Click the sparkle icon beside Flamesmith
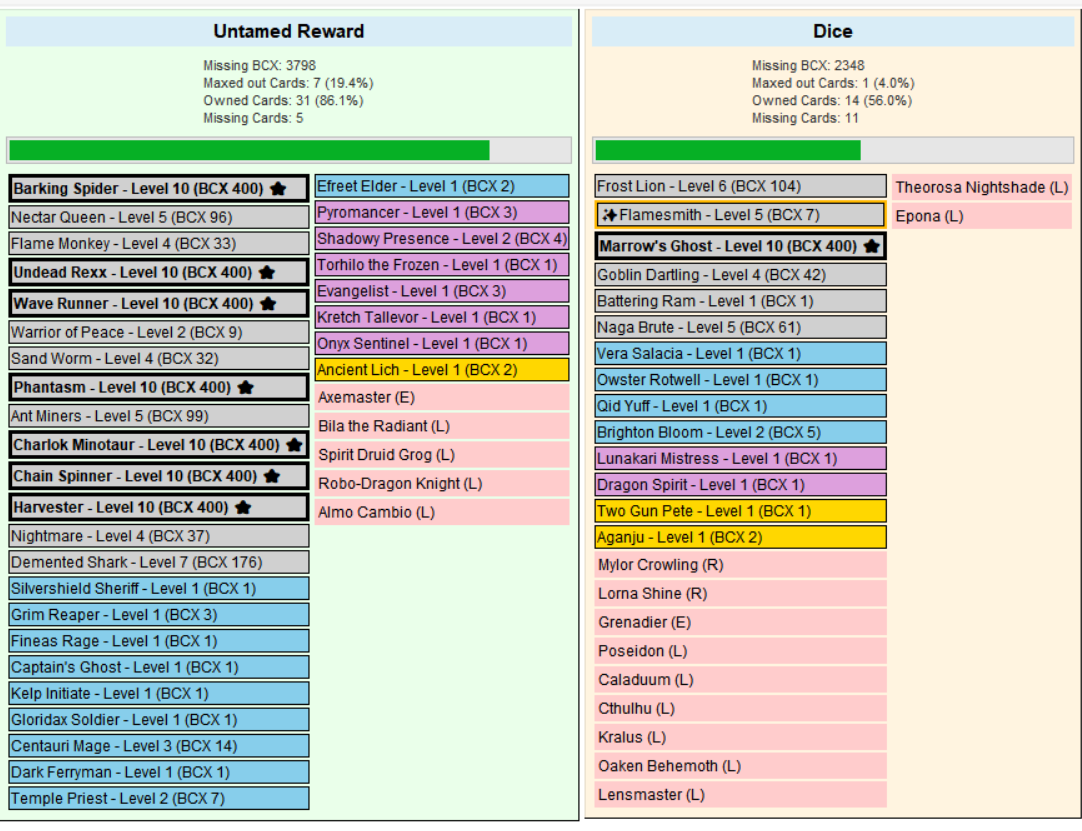Image resolution: width=1082 pixels, height=831 pixels. 609,215
